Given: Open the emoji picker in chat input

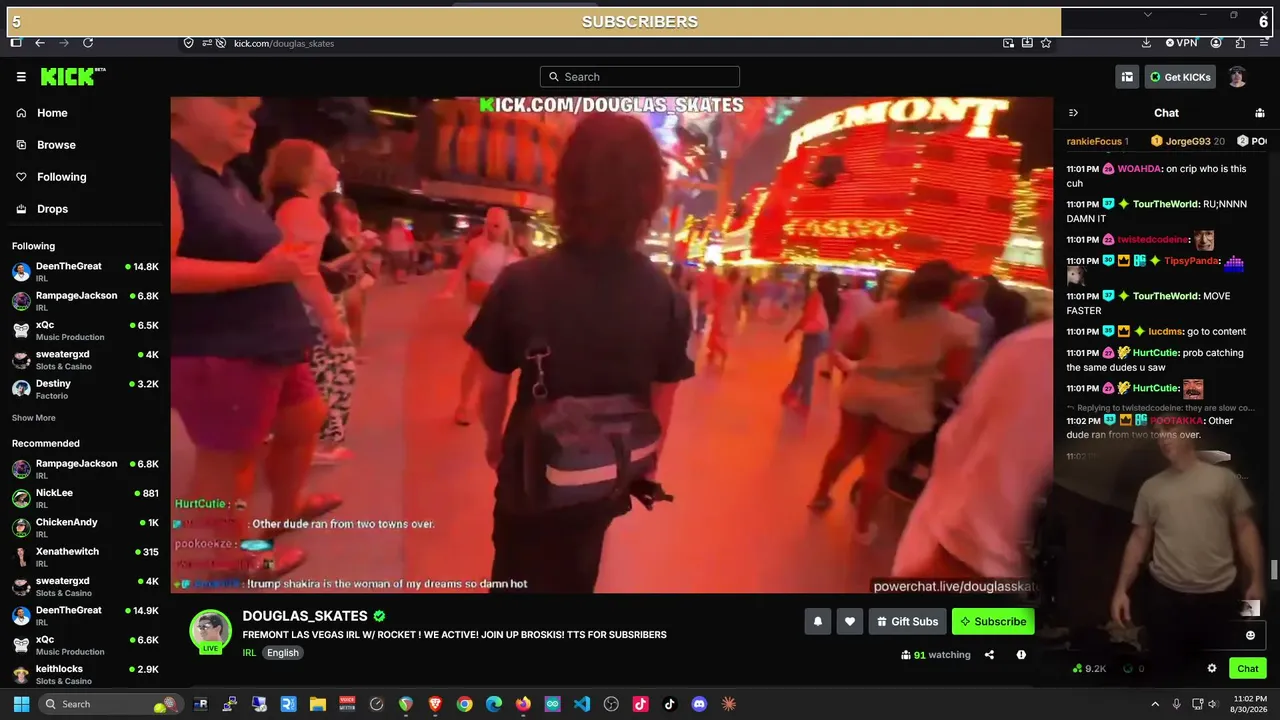Looking at the screenshot, I should click(x=1250, y=635).
